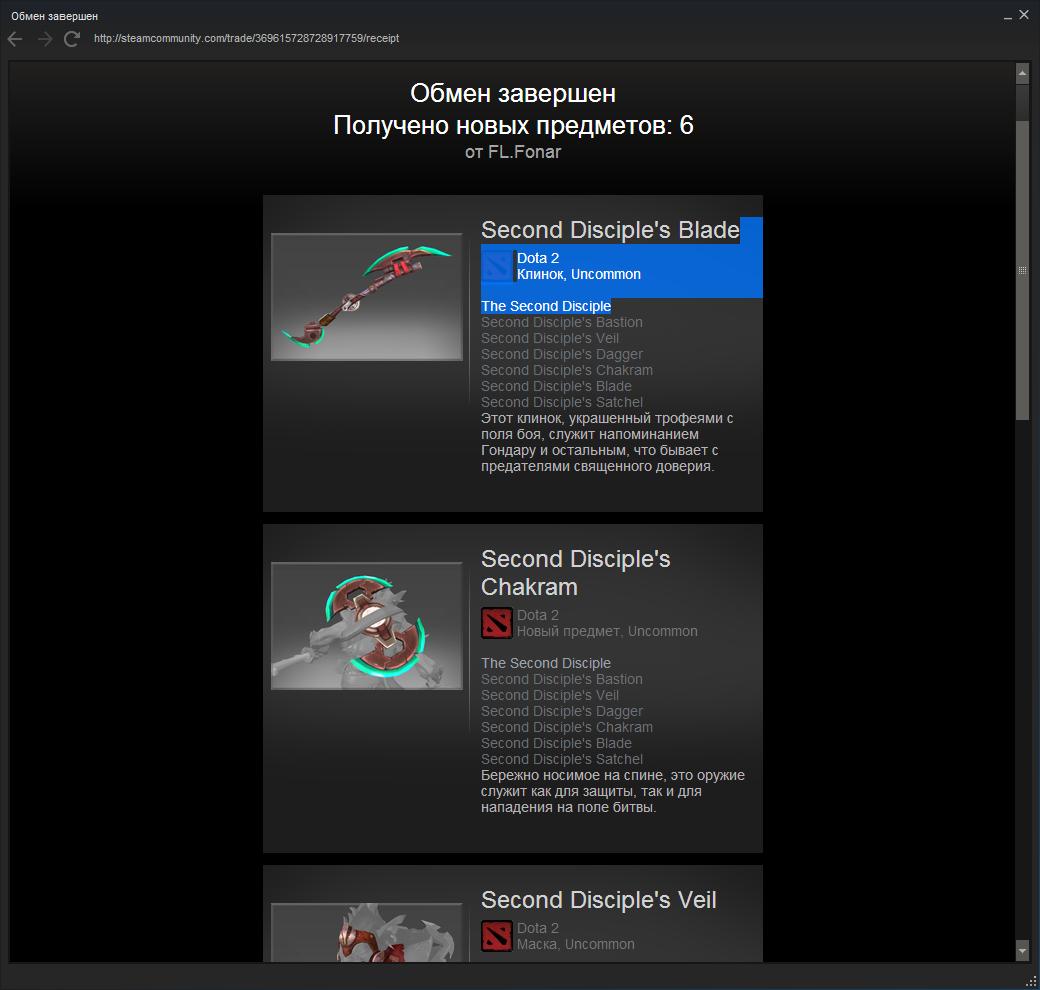Open Second Disciple's Blade item image
Viewport: 1040px width, 990px height.
367,297
